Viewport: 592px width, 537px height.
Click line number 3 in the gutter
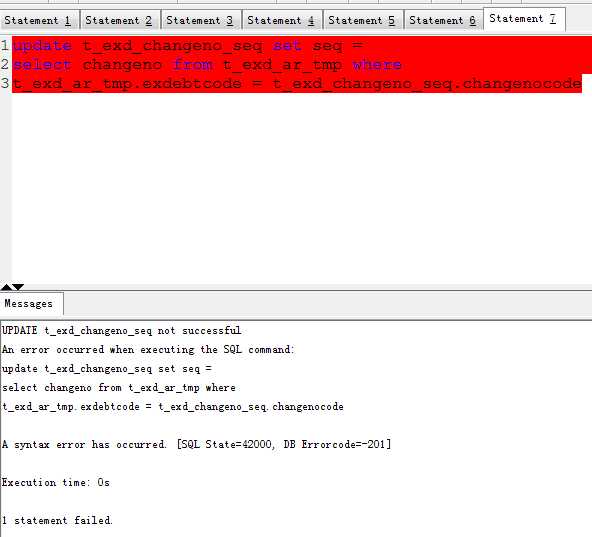click(5, 83)
